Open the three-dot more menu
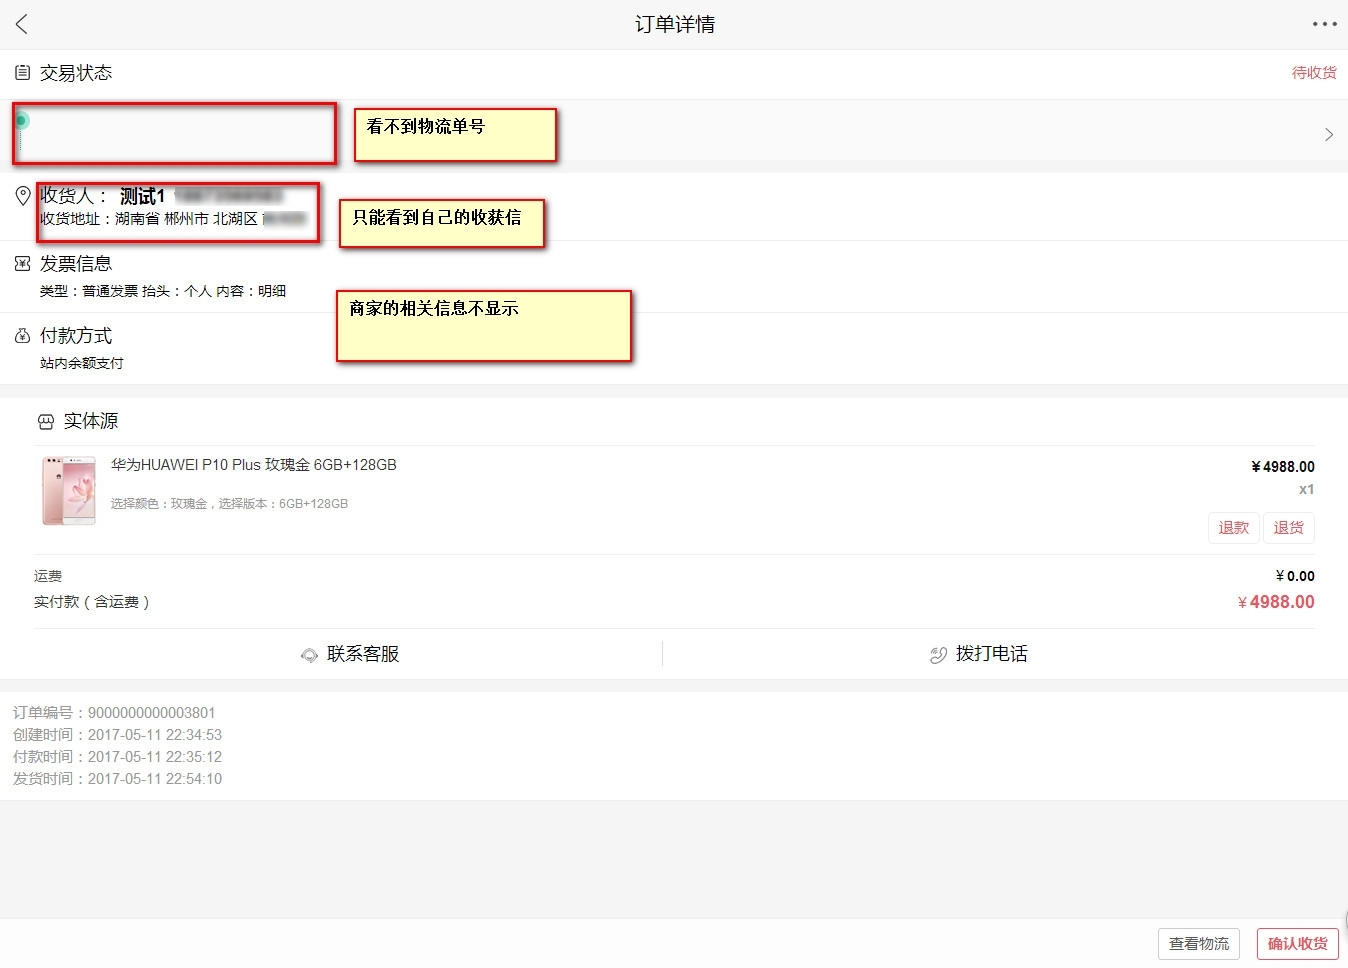 tap(1324, 24)
